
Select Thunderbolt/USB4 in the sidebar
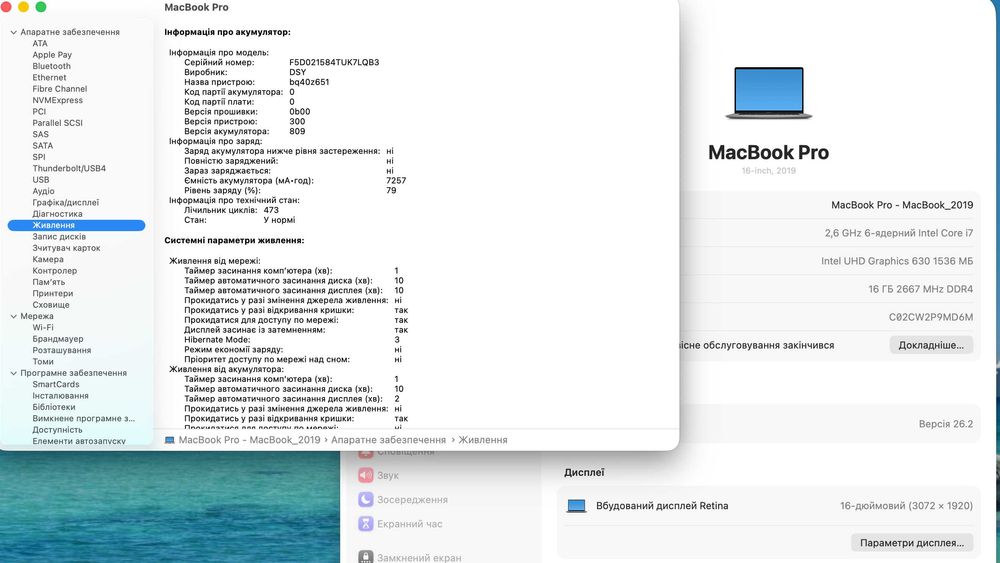point(69,168)
